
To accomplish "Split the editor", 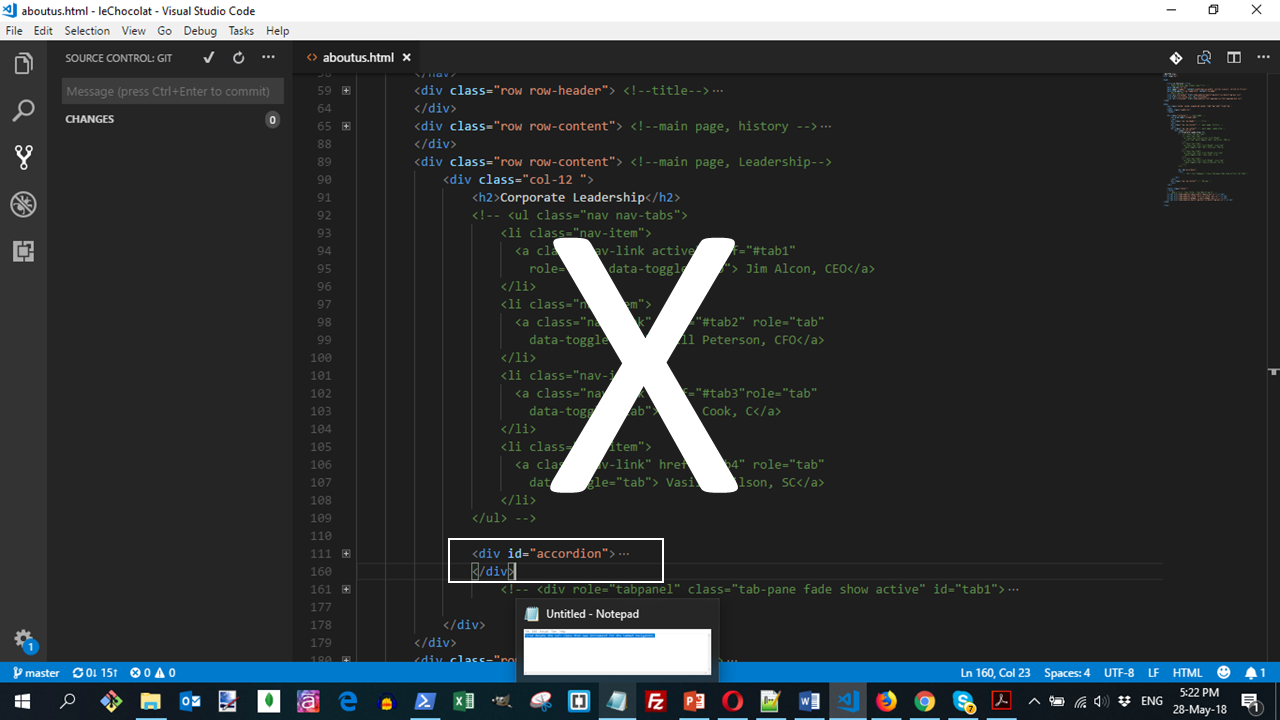I will (1234, 58).
